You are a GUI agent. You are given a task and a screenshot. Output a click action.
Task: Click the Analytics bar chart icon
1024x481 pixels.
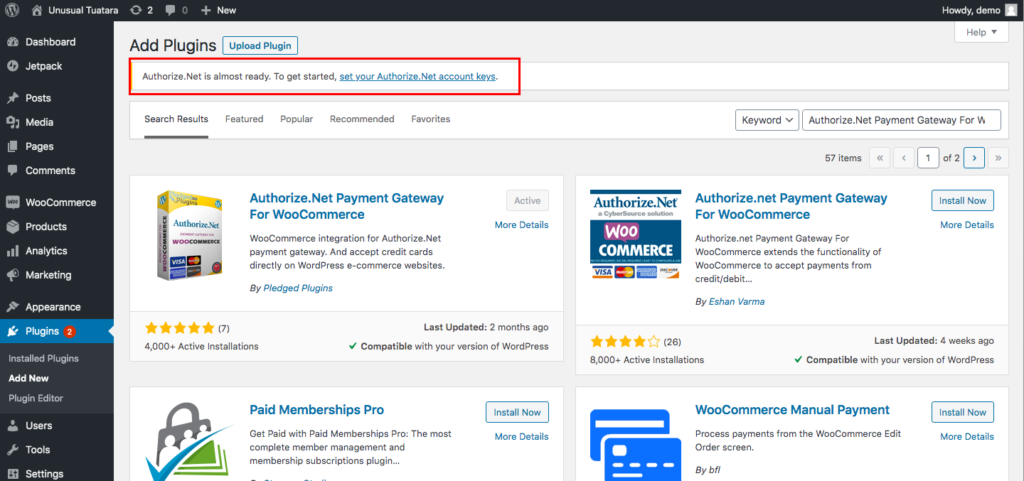(x=12, y=251)
